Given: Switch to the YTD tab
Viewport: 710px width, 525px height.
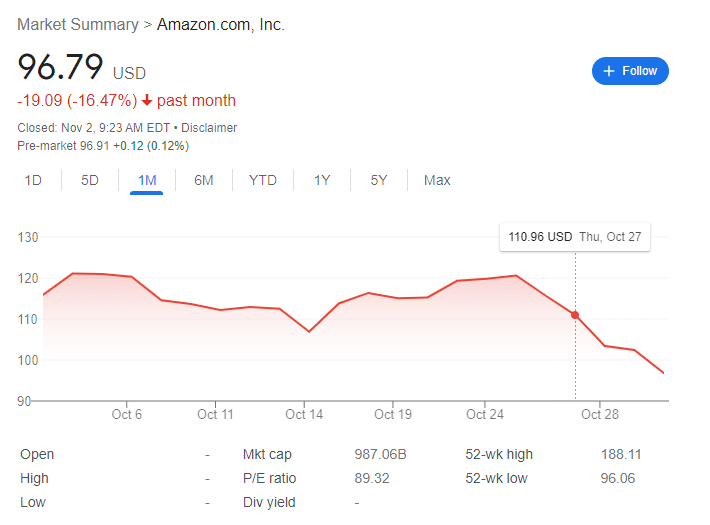Looking at the screenshot, I should coord(263,180).
